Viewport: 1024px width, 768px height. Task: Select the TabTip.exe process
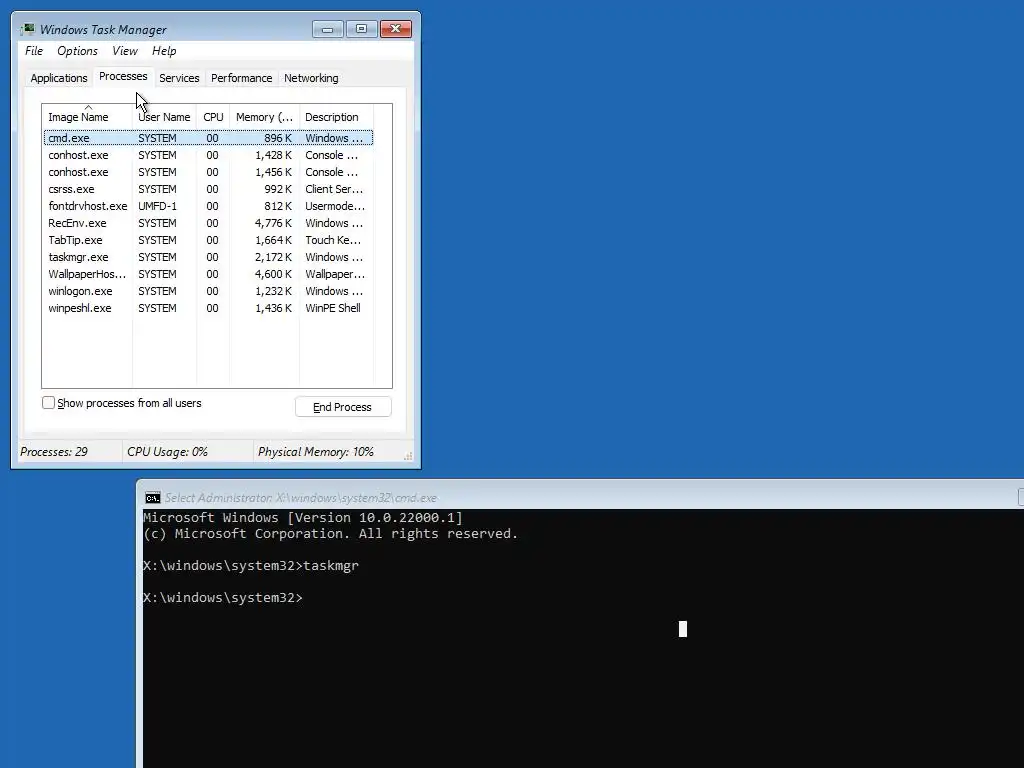click(208, 240)
